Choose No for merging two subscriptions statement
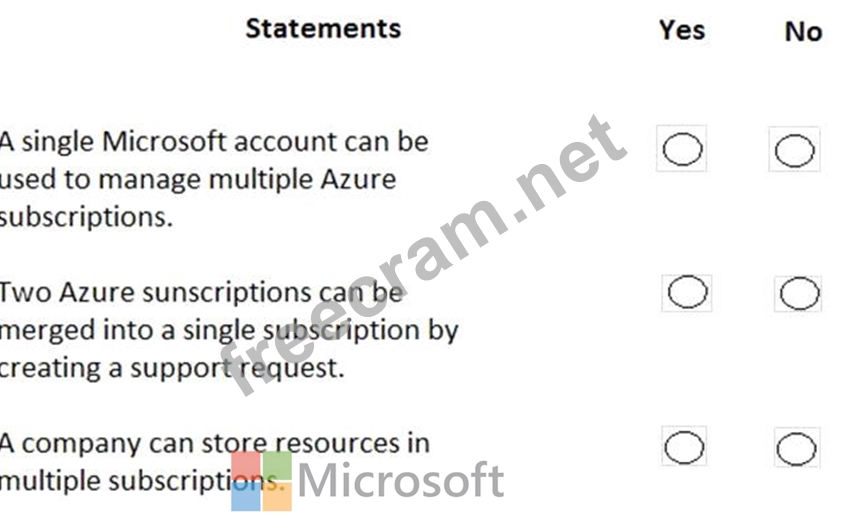This screenshot has height=517, width=847. [797, 294]
